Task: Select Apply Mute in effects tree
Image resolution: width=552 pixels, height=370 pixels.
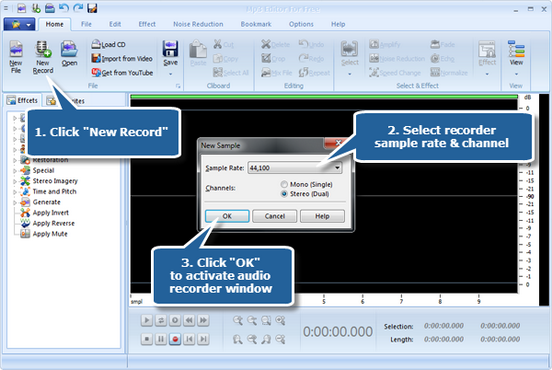Action: 44,234
